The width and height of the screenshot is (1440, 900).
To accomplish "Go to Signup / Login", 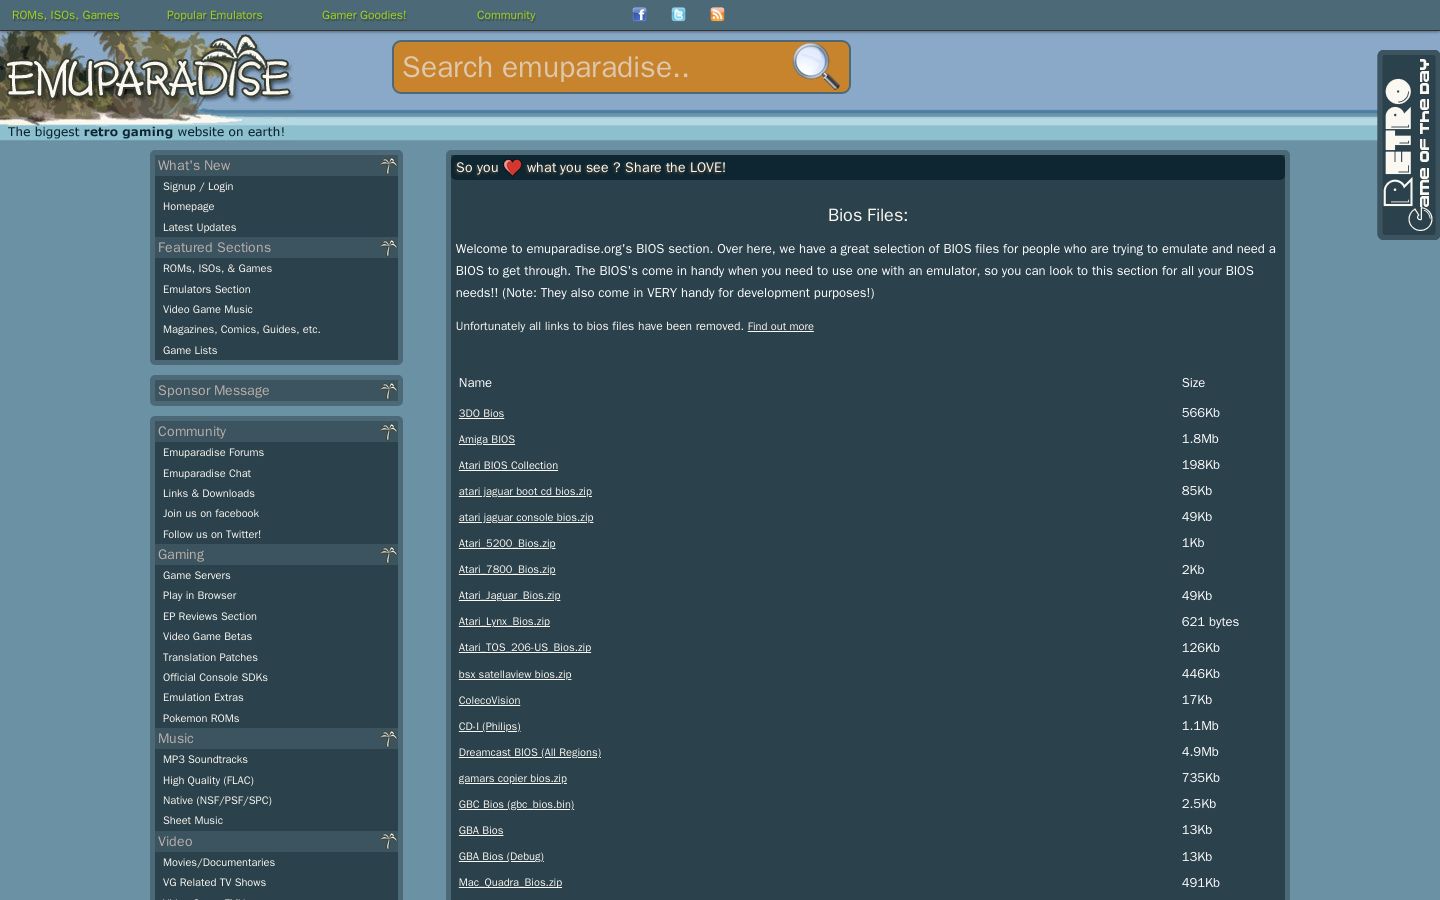I will 198,186.
